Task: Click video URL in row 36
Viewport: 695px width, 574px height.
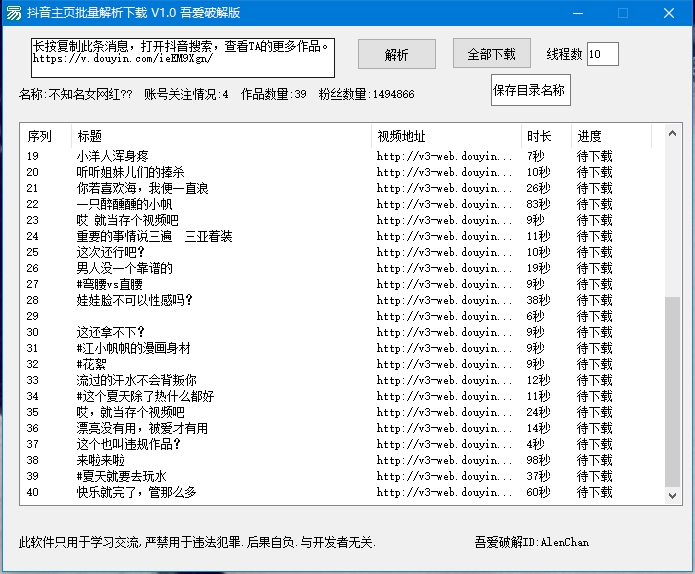Action: [x=444, y=428]
